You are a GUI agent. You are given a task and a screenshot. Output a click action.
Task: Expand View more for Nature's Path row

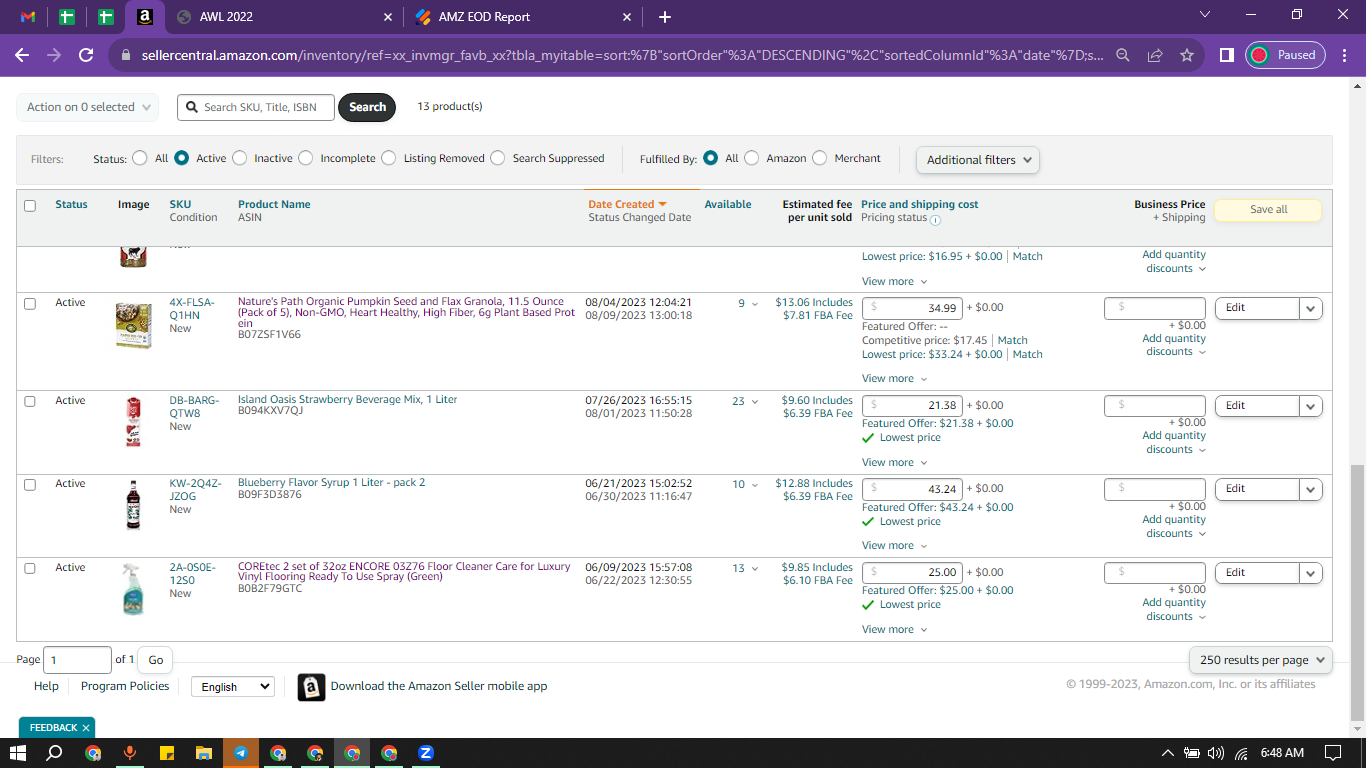click(x=894, y=379)
